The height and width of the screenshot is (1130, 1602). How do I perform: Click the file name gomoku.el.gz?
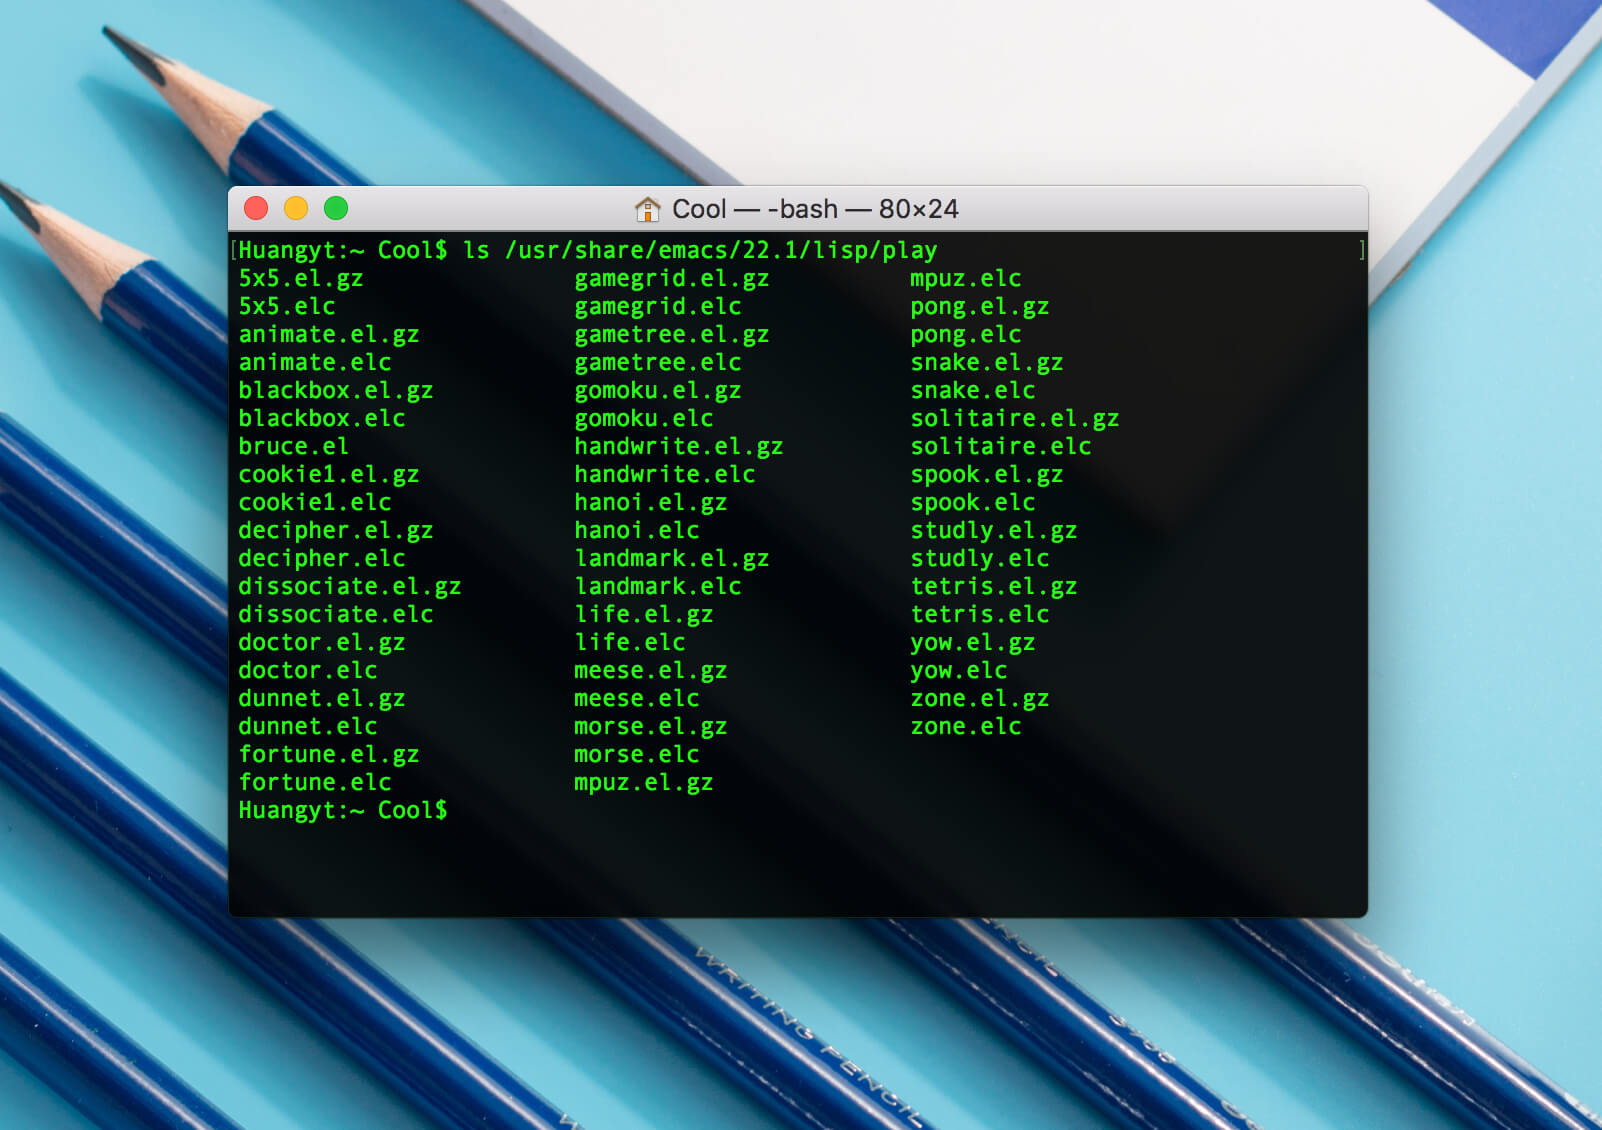tap(658, 390)
